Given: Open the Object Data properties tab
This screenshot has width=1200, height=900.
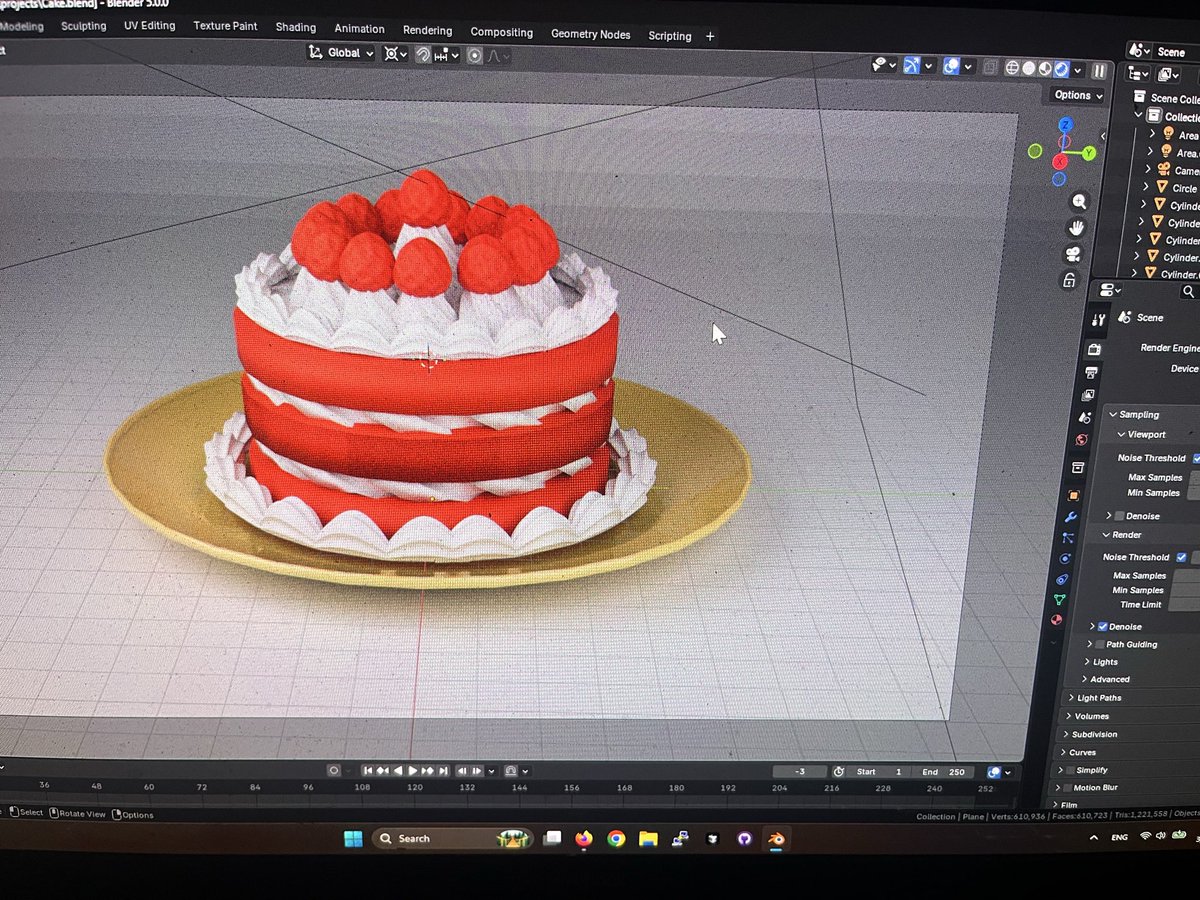Looking at the screenshot, I should coord(1059,599).
